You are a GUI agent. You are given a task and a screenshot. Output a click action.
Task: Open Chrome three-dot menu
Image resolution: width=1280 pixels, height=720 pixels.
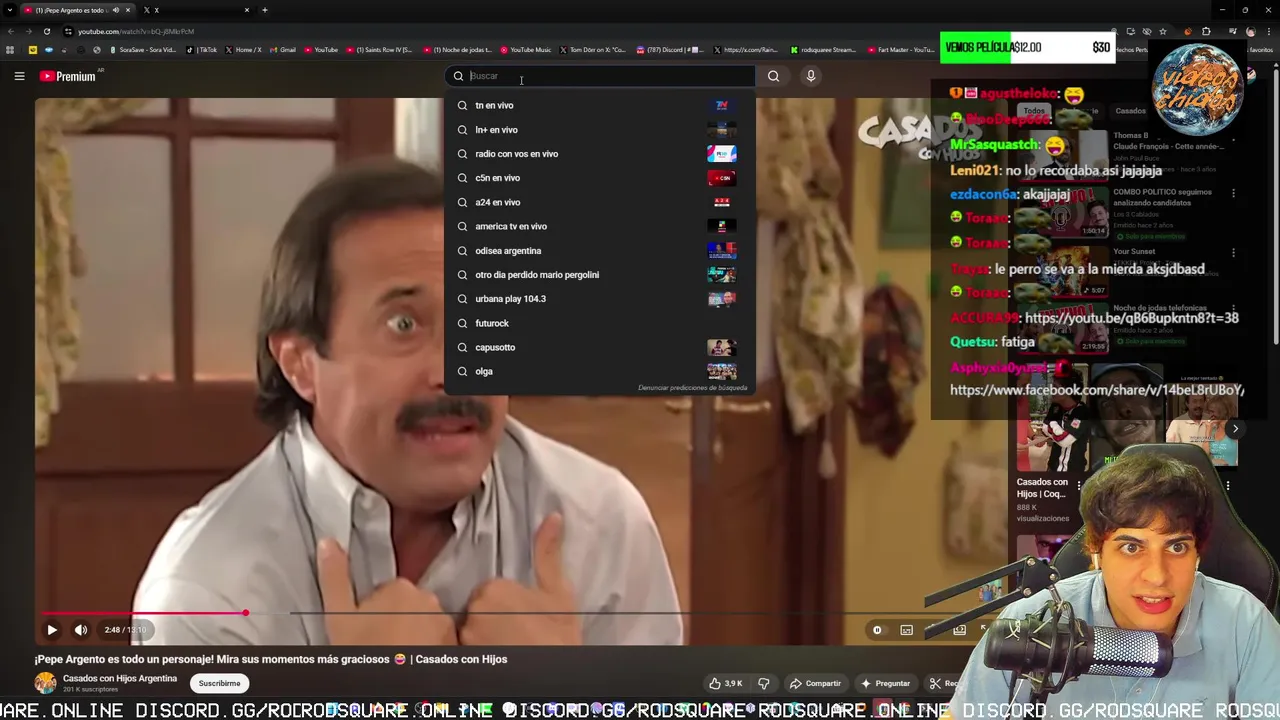point(1268,31)
